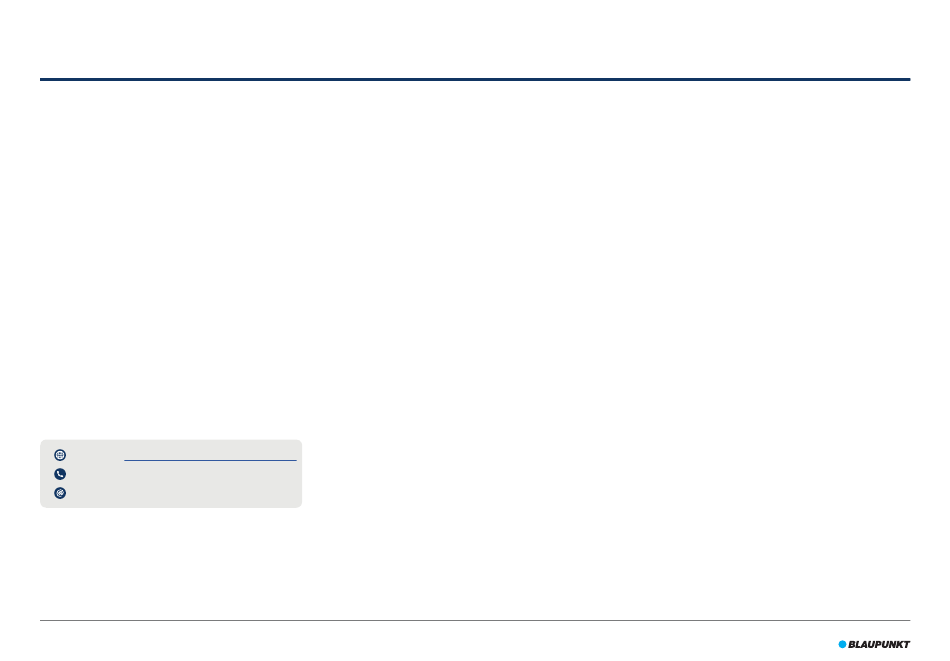
Task: Click left end of underlined link
Action: tap(126, 460)
